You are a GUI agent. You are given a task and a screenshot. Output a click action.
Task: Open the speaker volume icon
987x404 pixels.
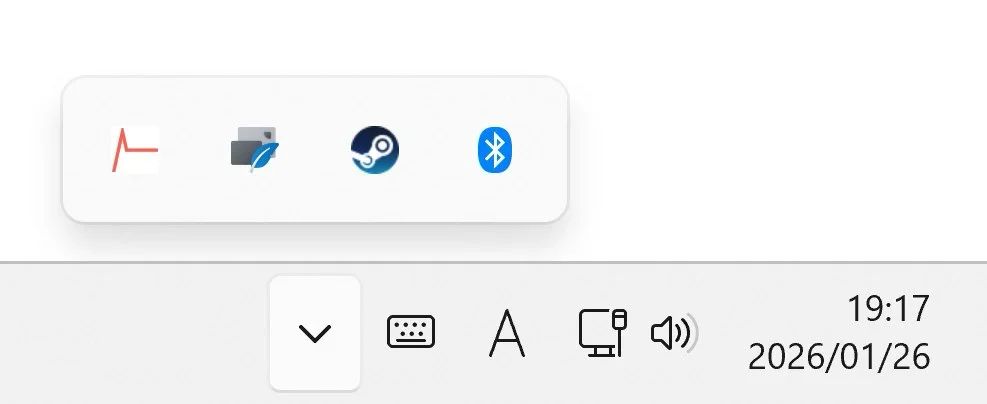(x=675, y=333)
